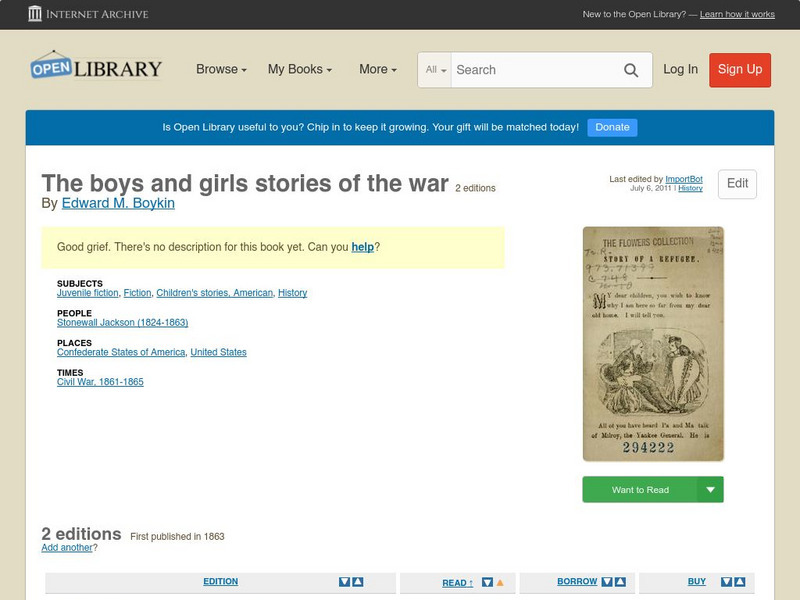
Task: Open the More menu
Action: point(376,70)
